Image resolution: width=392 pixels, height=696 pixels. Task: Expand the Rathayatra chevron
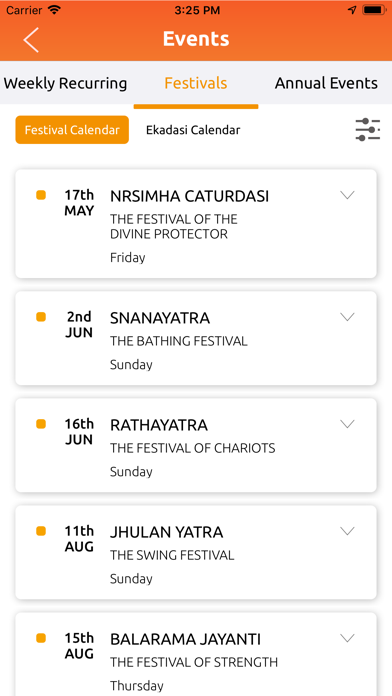click(x=347, y=424)
